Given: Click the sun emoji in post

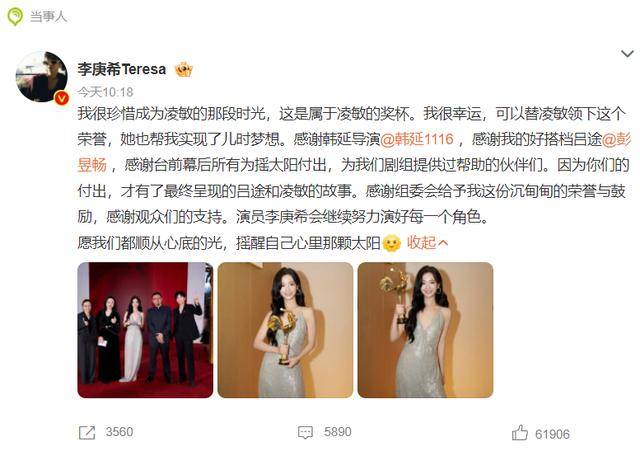Looking at the screenshot, I should (392, 243).
